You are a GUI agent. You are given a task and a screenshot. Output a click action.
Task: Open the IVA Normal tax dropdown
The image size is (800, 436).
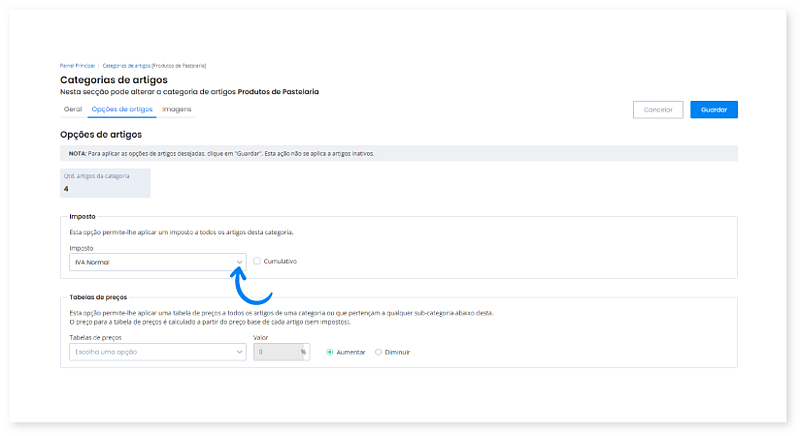point(150,262)
